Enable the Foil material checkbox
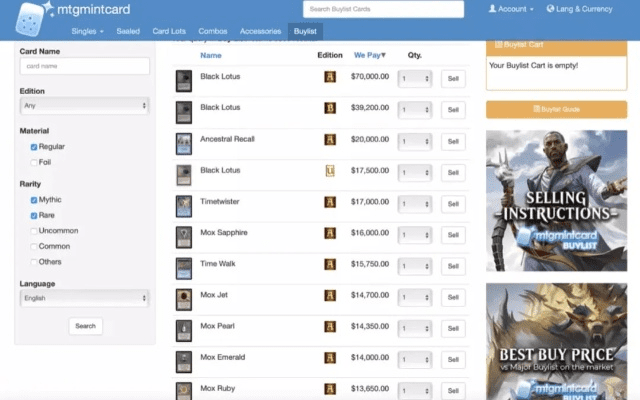The width and height of the screenshot is (640, 400). 34,162
